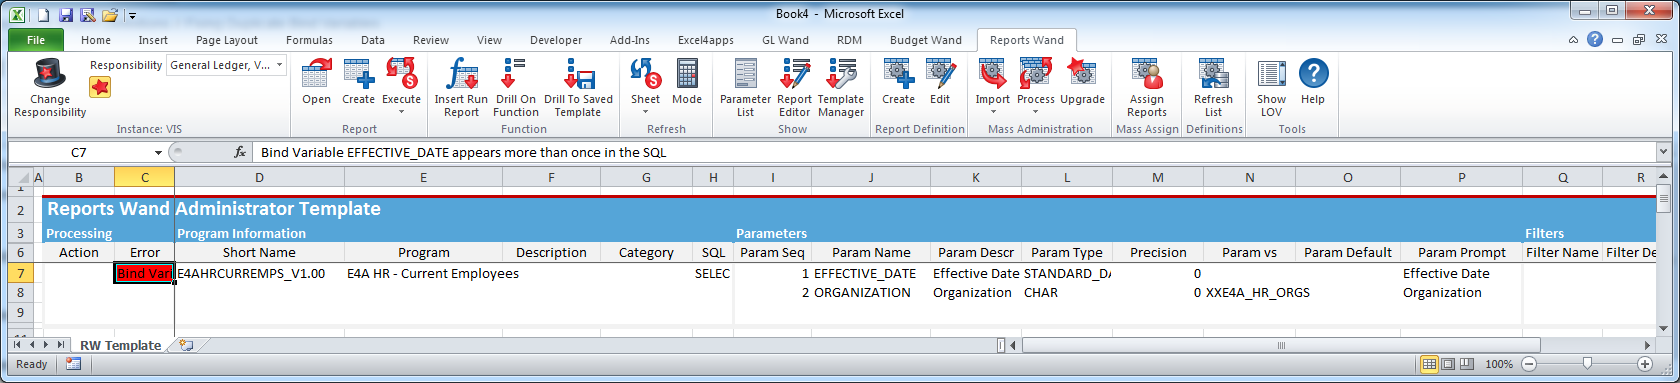1680x383 pixels.
Task: Switch to the Formulas tab
Action: (309, 40)
